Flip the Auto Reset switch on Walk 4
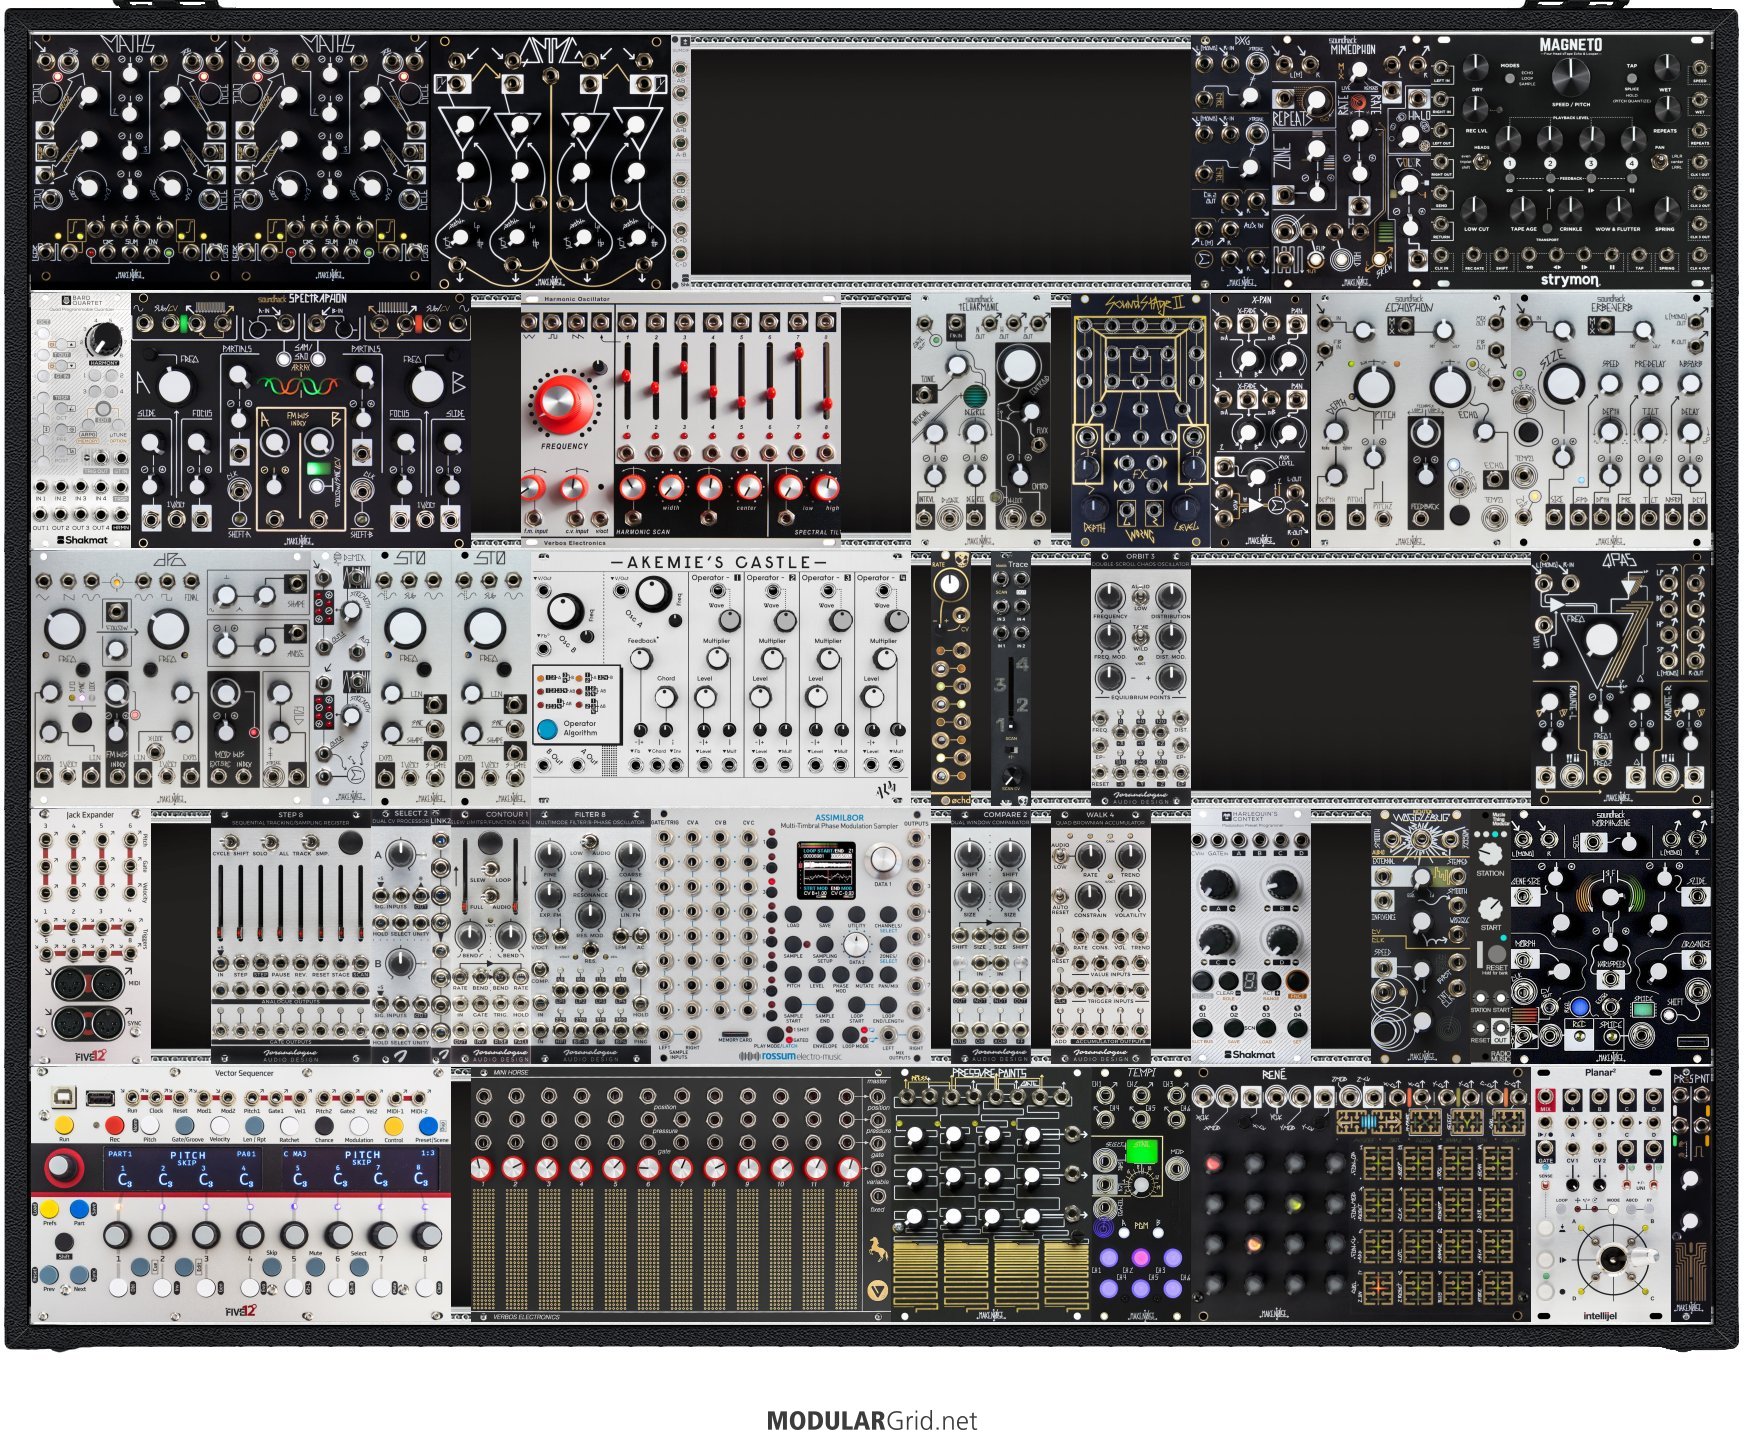This screenshot has height=1442, width=1746. coord(1061,894)
